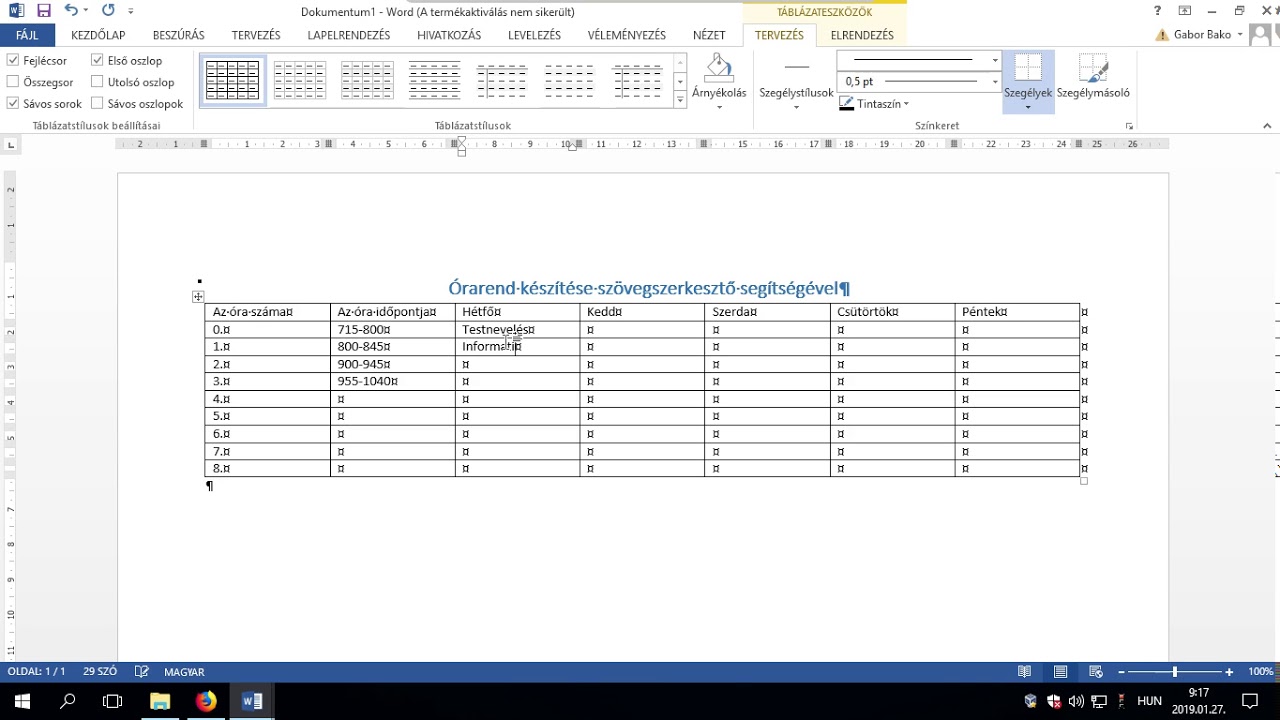
Task: Enable Összegsor checkbox
Action: coord(13,82)
